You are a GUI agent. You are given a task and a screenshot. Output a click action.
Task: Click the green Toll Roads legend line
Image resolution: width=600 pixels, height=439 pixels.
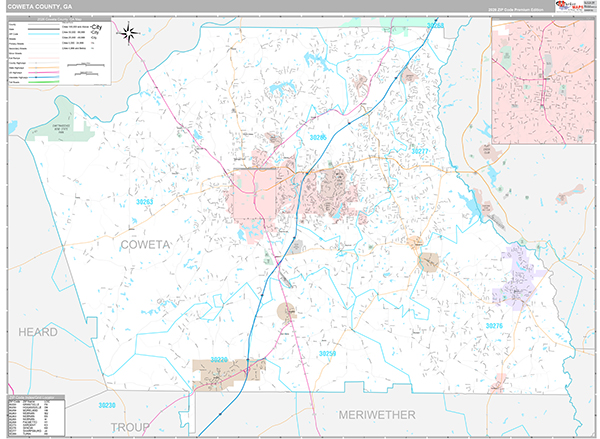(43, 82)
